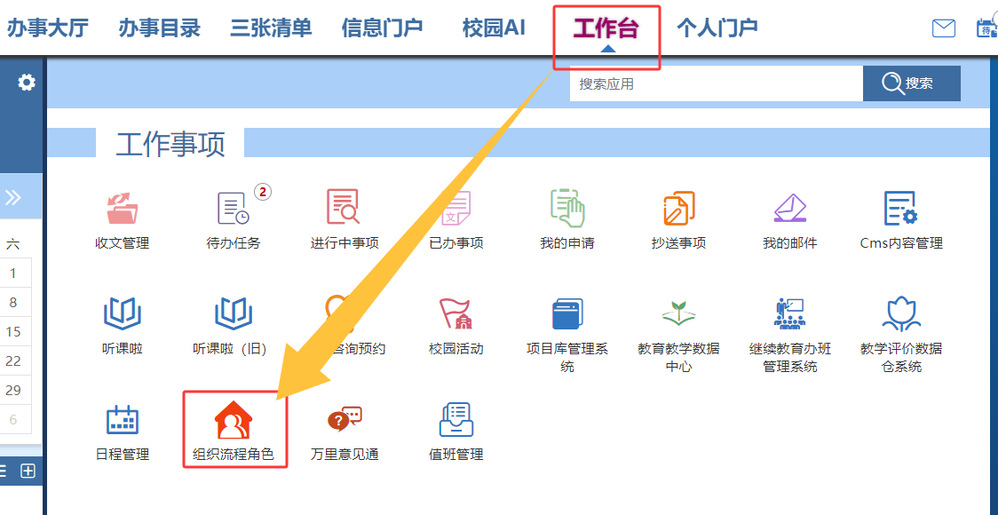This screenshot has width=998, height=515.
Task: Click the 搜索应用 search input field
Action: (715, 84)
